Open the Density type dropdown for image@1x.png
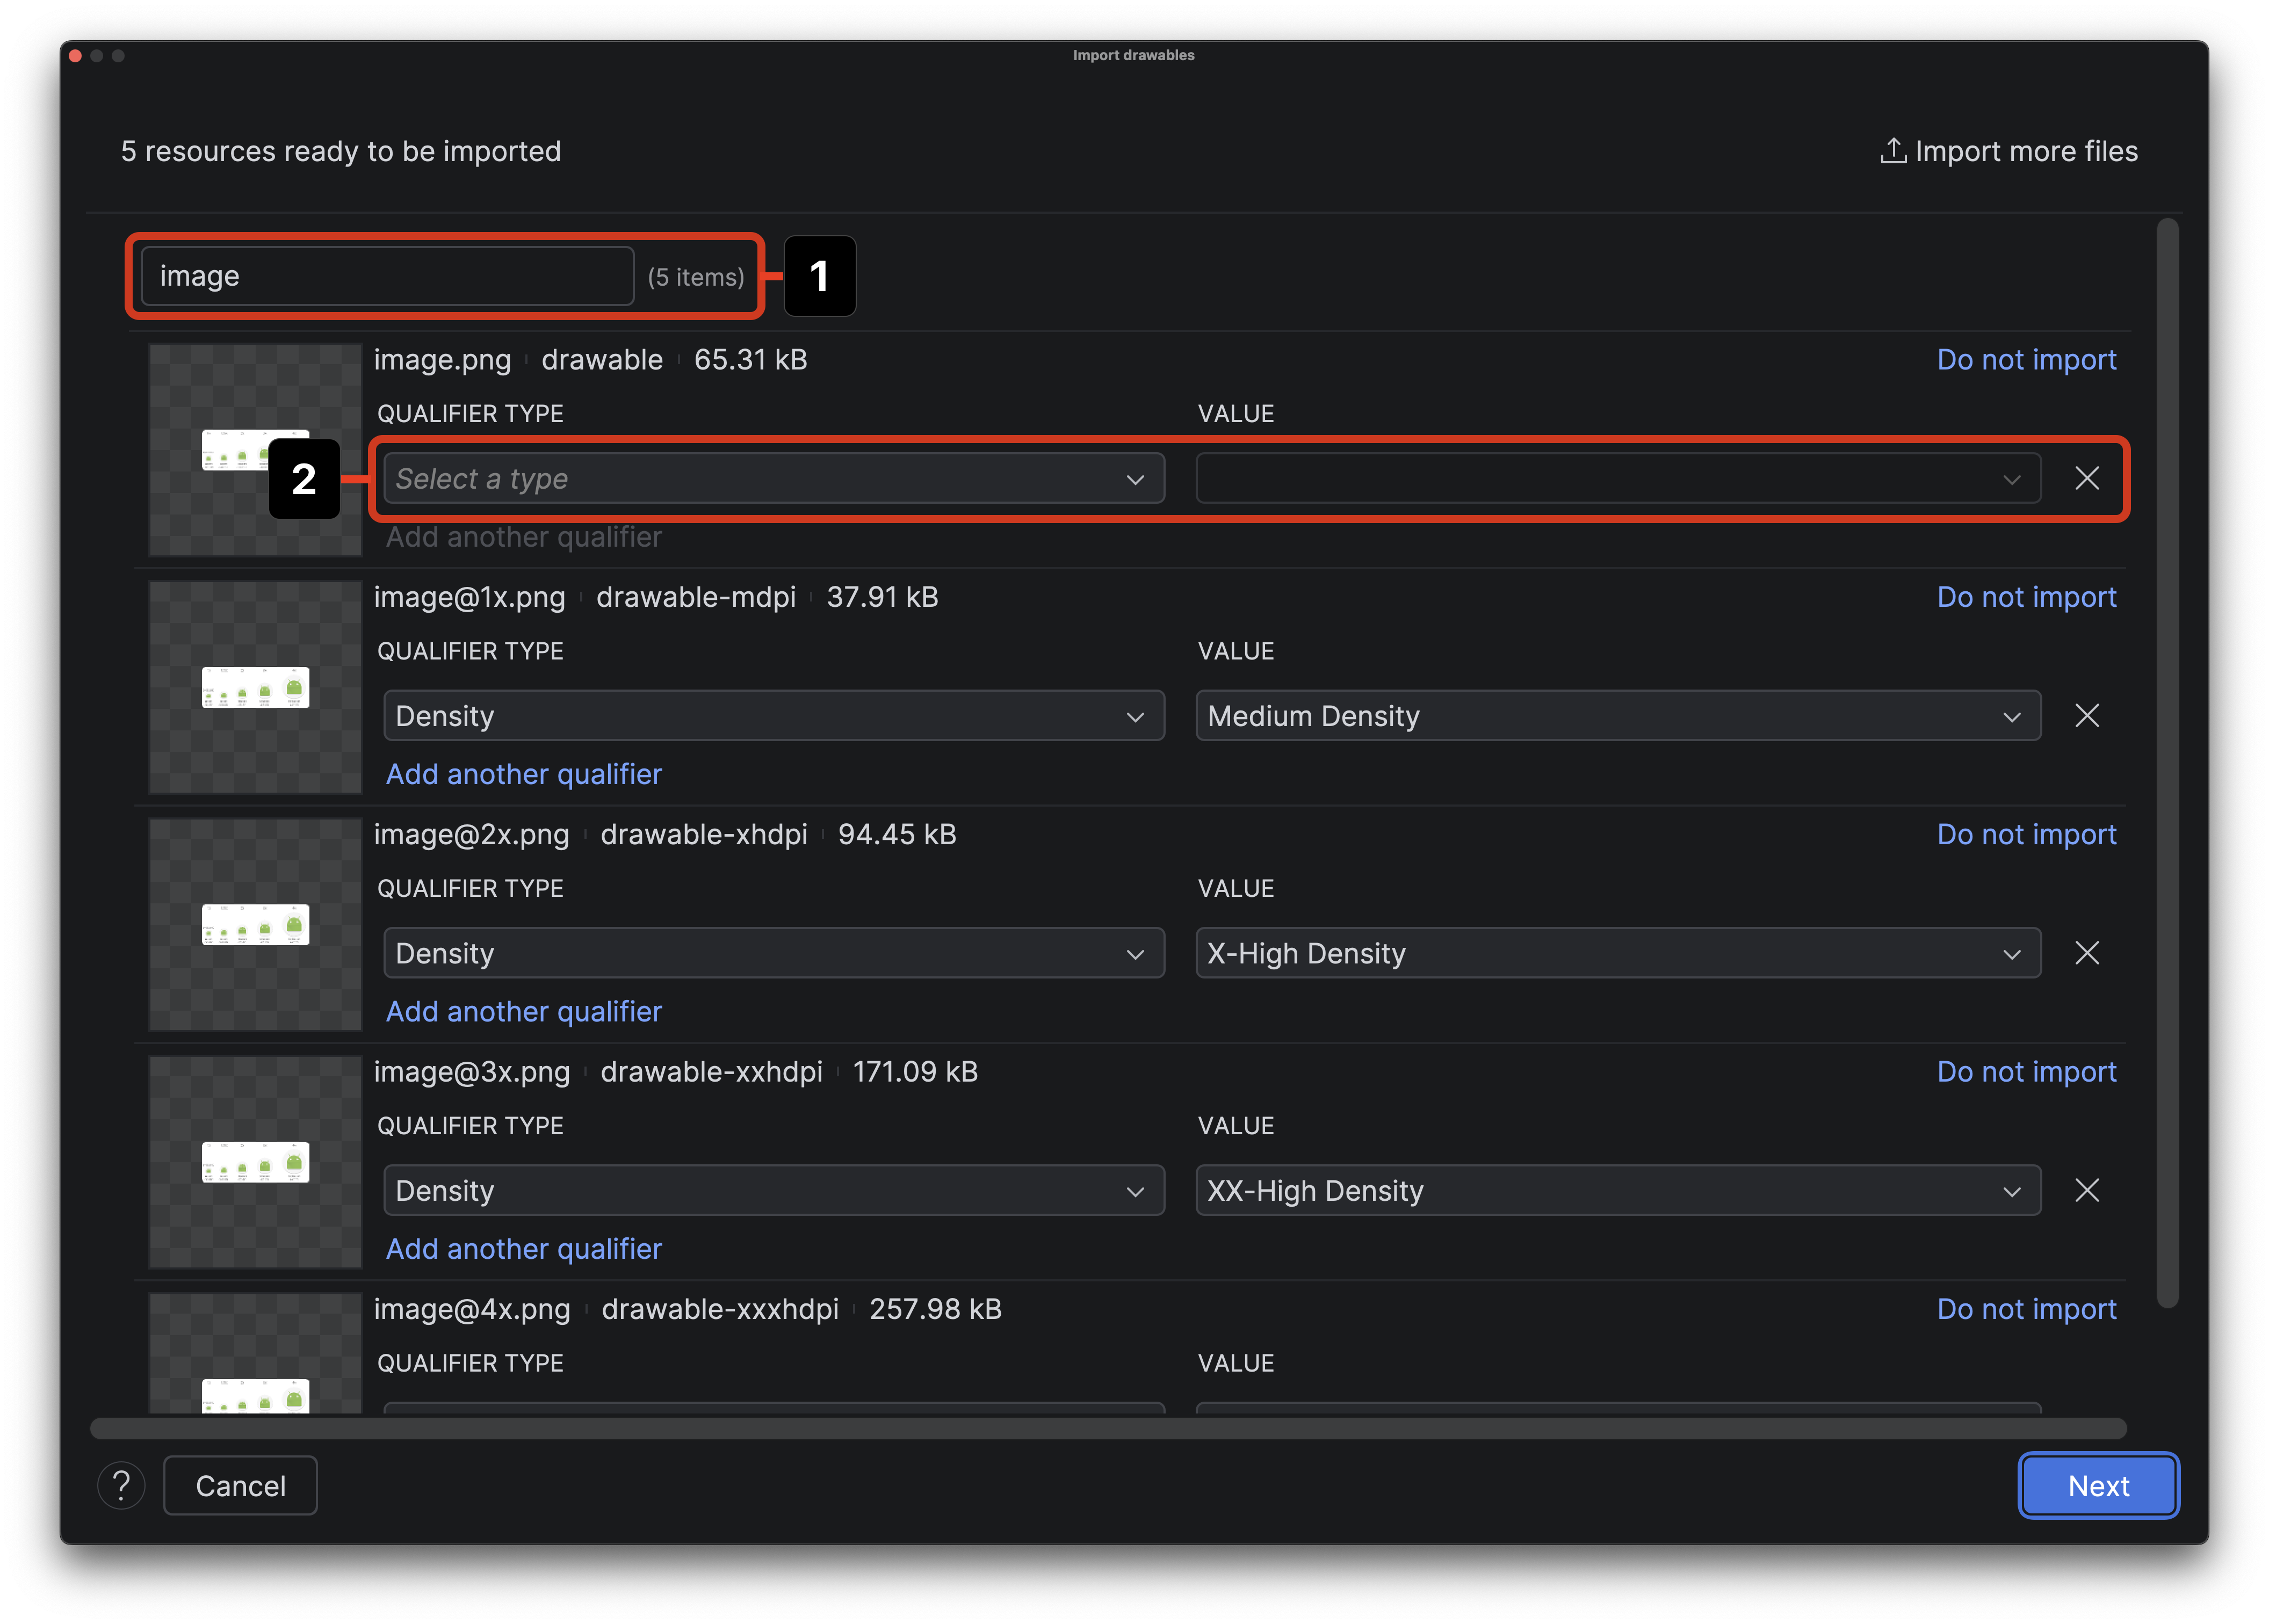2269x1624 pixels. pyautogui.click(x=773, y=715)
